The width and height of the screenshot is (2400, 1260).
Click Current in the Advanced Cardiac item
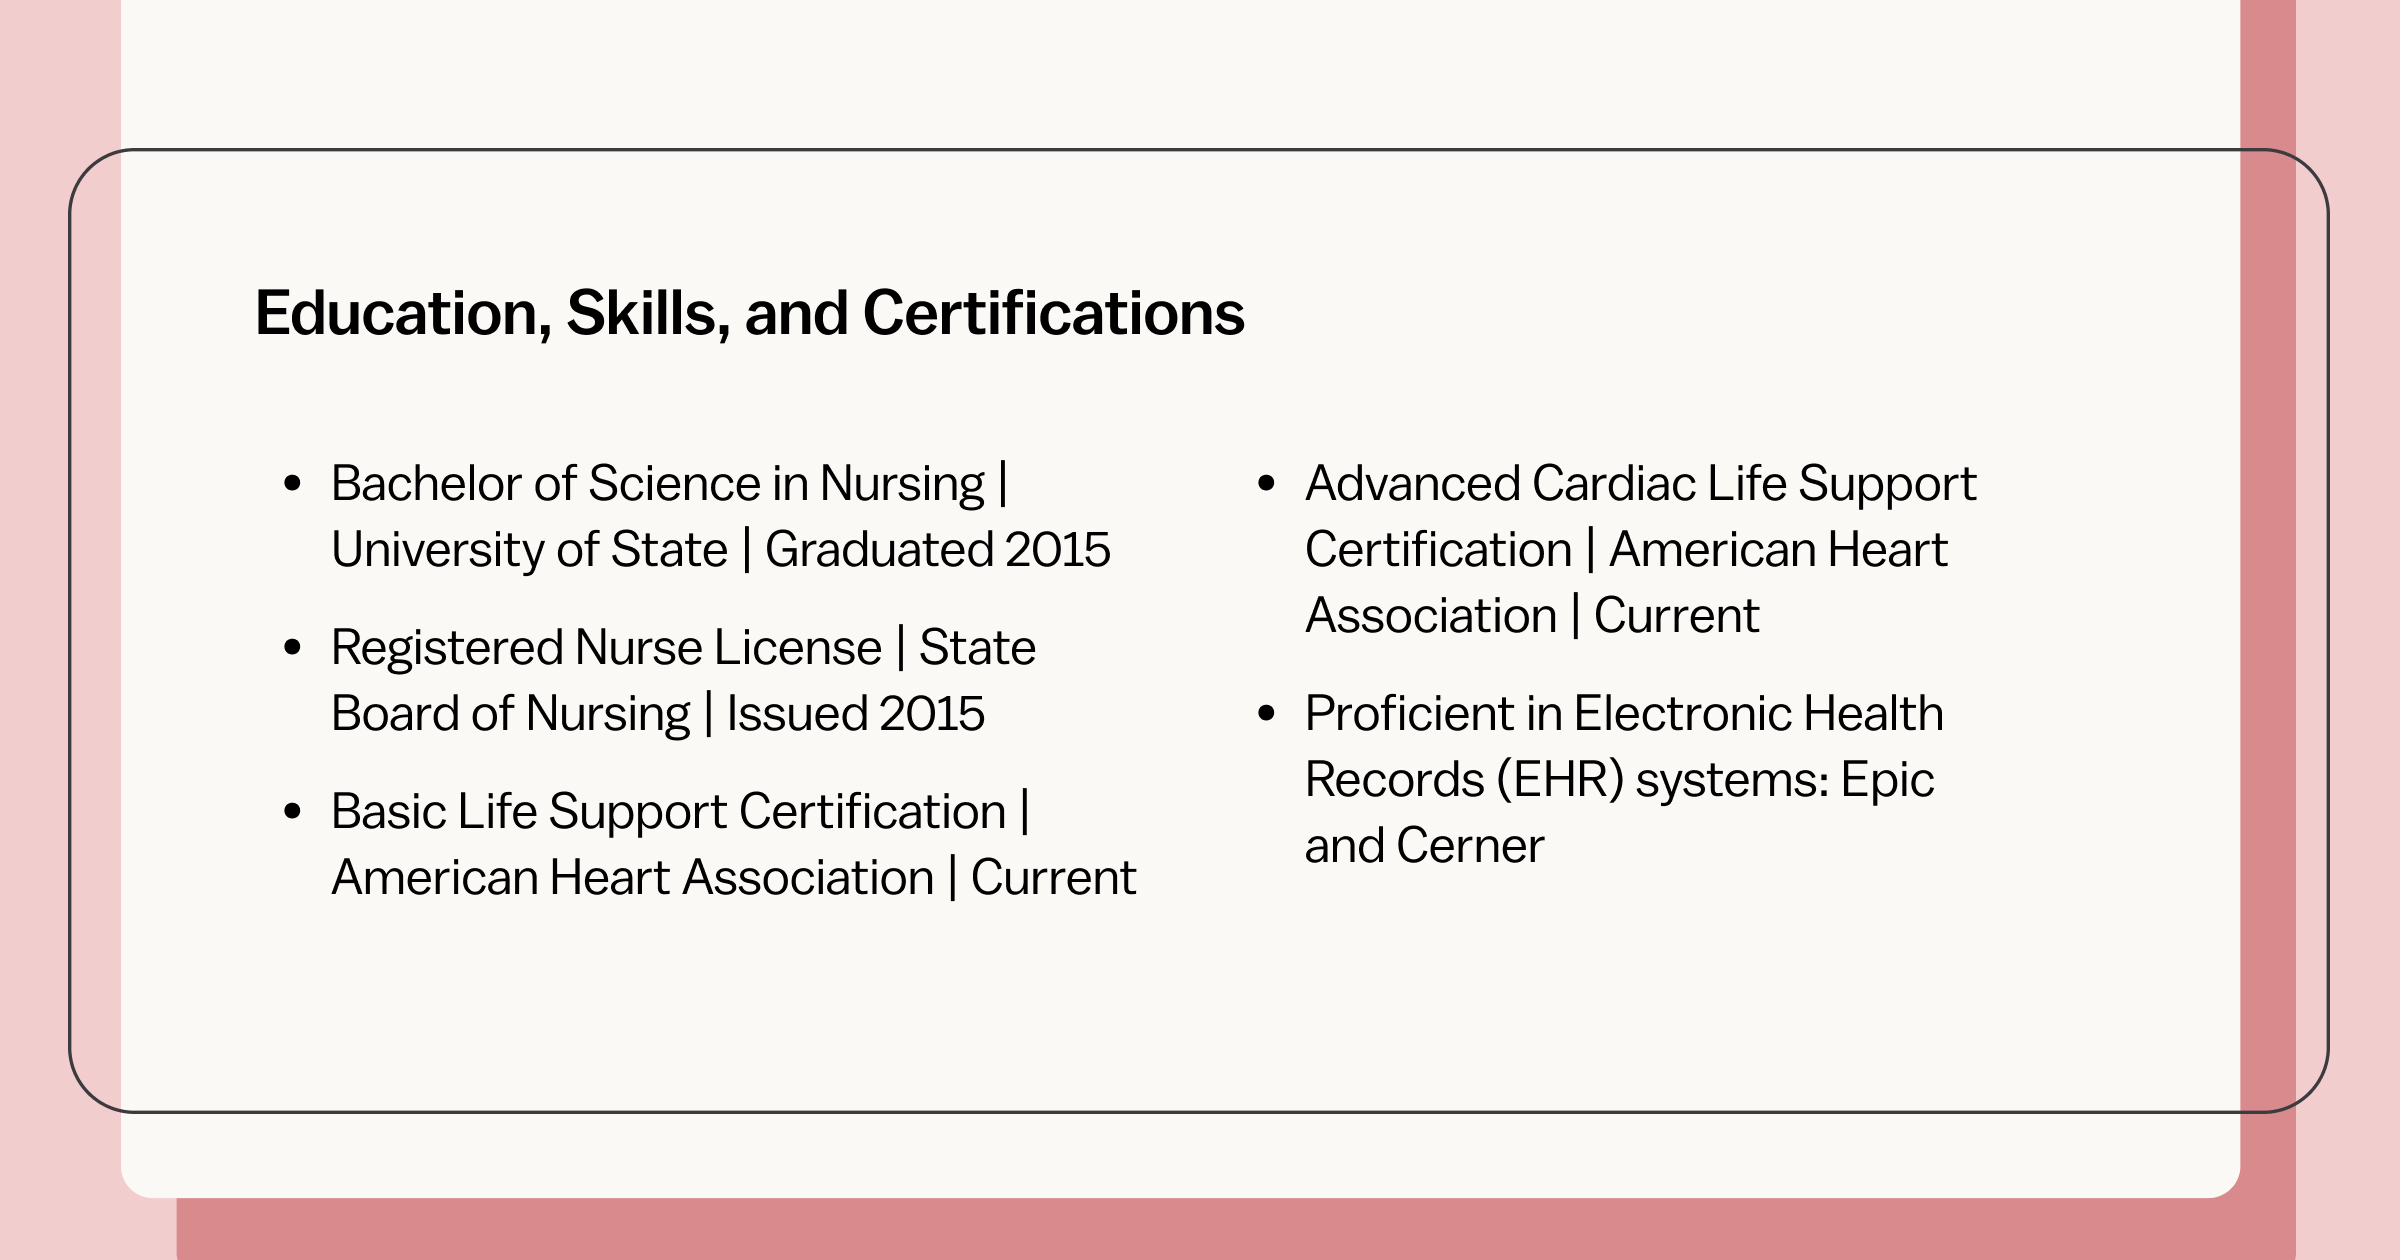pos(1676,616)
